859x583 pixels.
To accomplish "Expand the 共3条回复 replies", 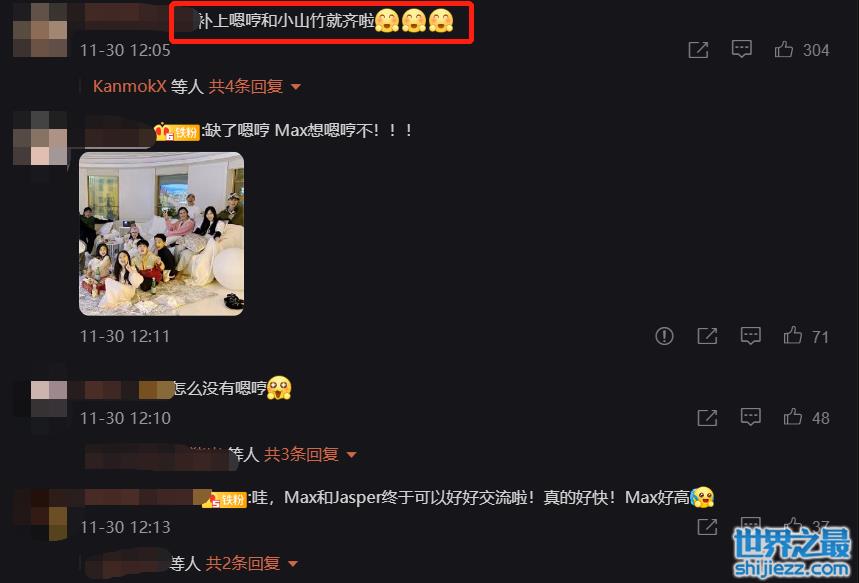I will click(310, 454).
